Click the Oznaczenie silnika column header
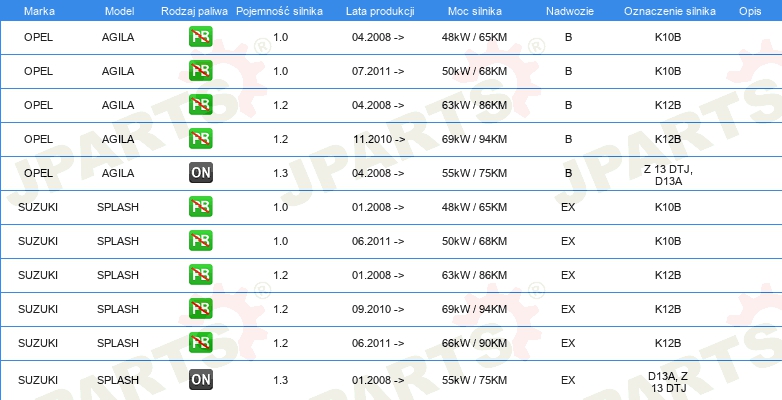This screenshot has height=400, width=782. tap(670, 11)
